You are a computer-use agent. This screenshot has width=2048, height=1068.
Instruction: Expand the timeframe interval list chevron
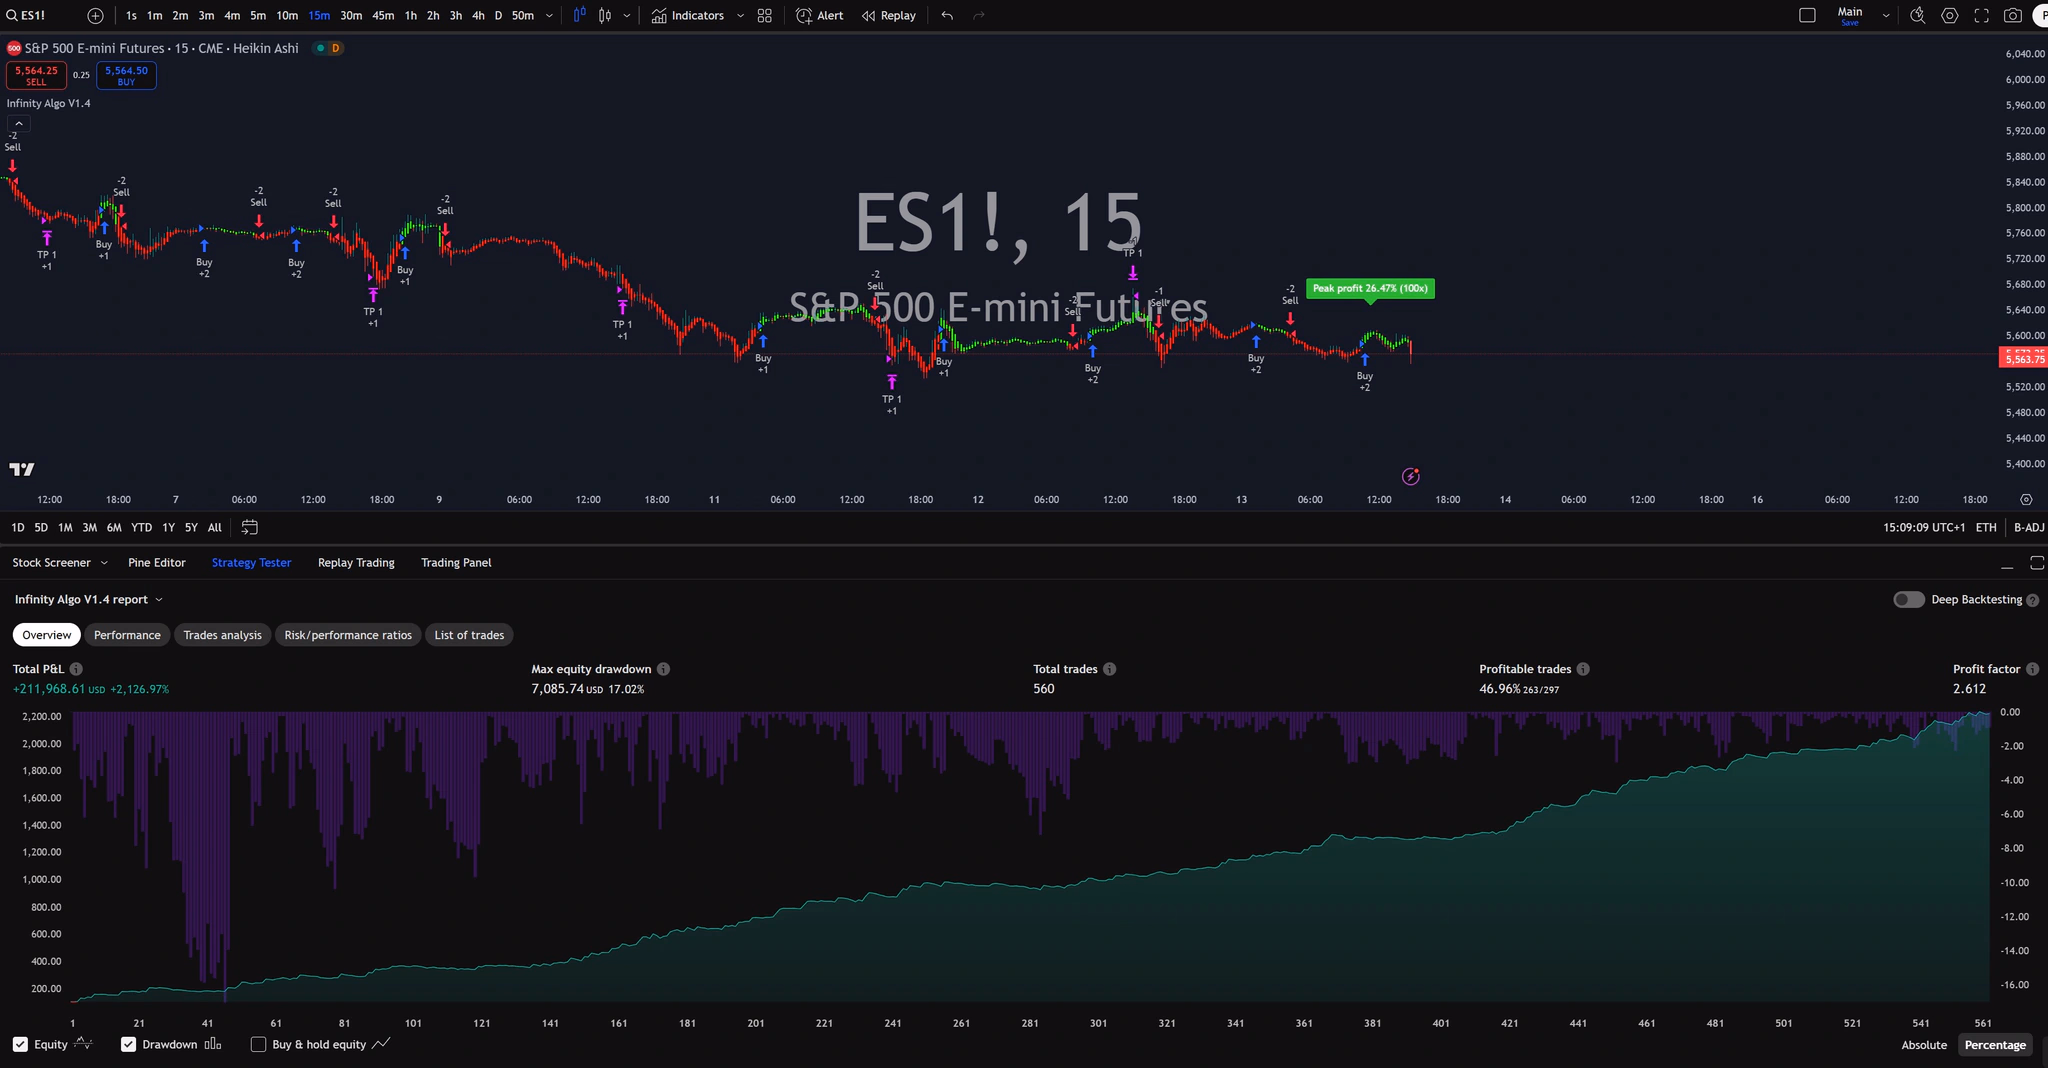coord(549,16)
